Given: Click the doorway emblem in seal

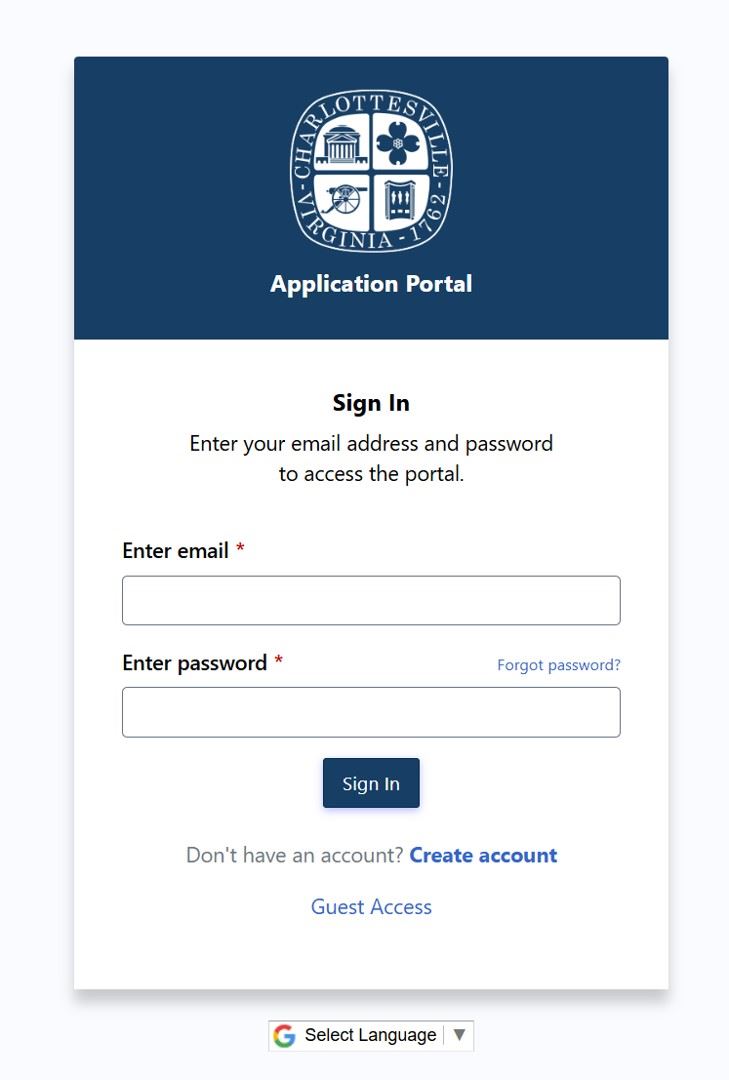Looking at the screenshot, I should [x=399, y=200].
